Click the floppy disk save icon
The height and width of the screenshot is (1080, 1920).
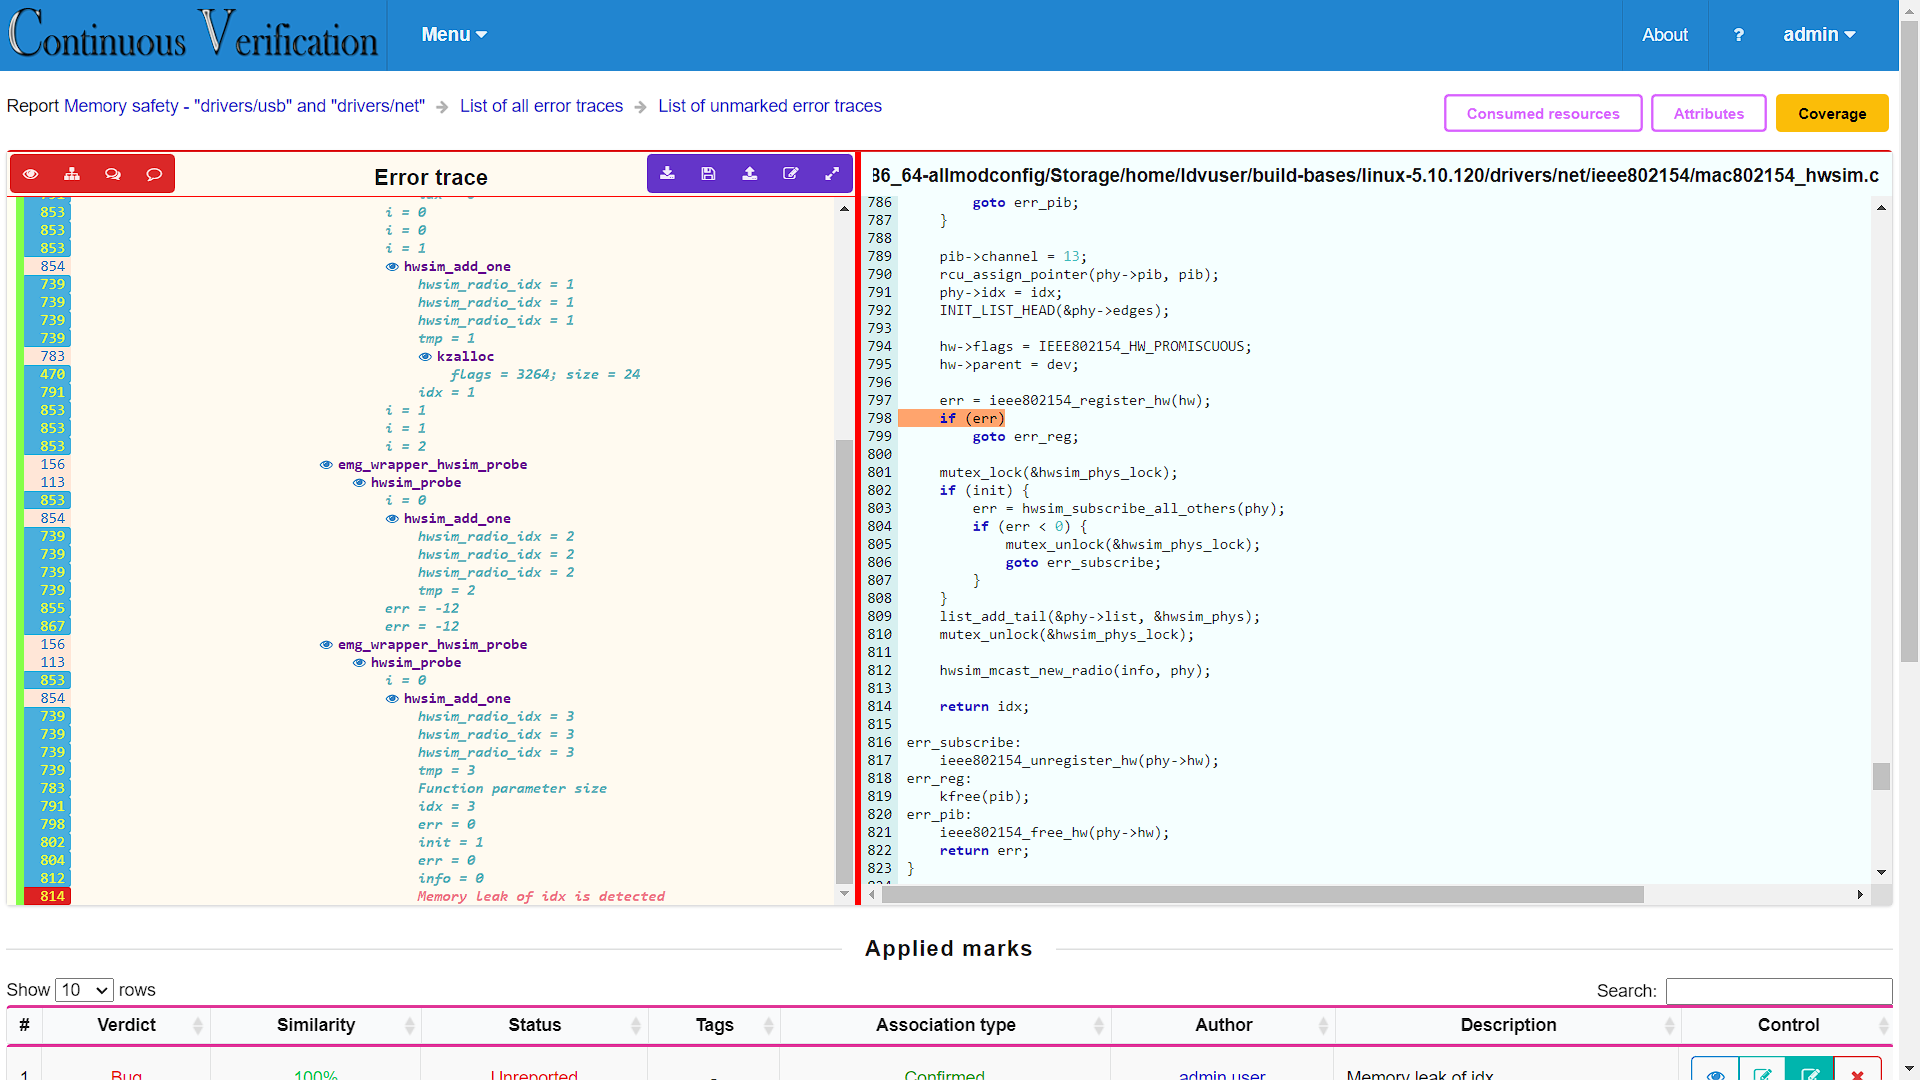click(x=709, y=174)
